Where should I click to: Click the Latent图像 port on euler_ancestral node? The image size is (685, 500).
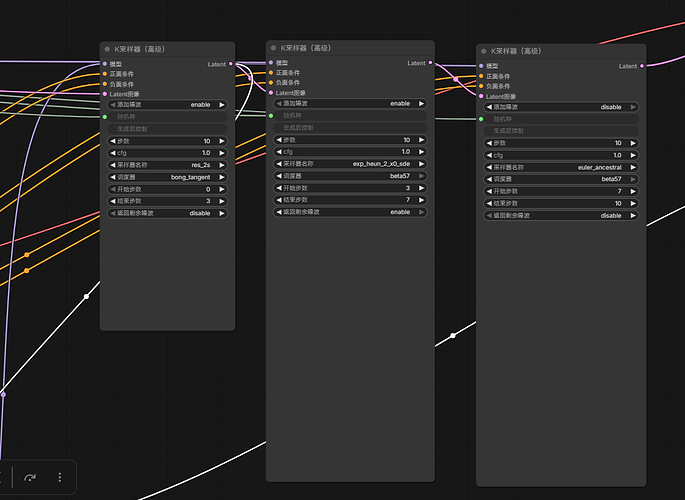481,96
